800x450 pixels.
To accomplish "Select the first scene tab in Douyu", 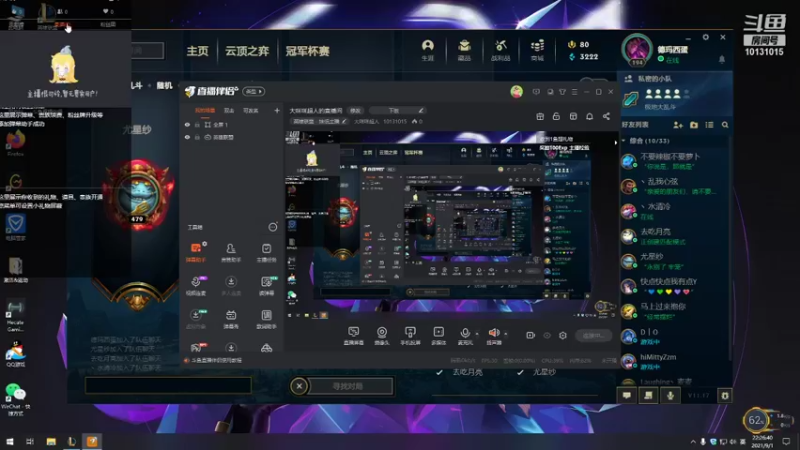I will 205,110.
